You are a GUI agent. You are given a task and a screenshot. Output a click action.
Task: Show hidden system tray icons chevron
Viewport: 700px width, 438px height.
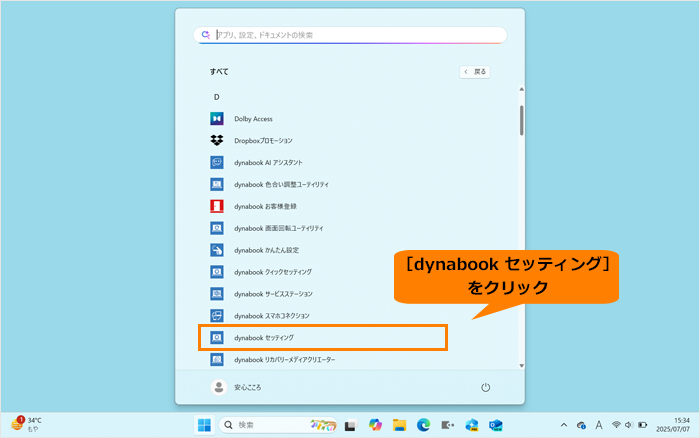[564, 425]
